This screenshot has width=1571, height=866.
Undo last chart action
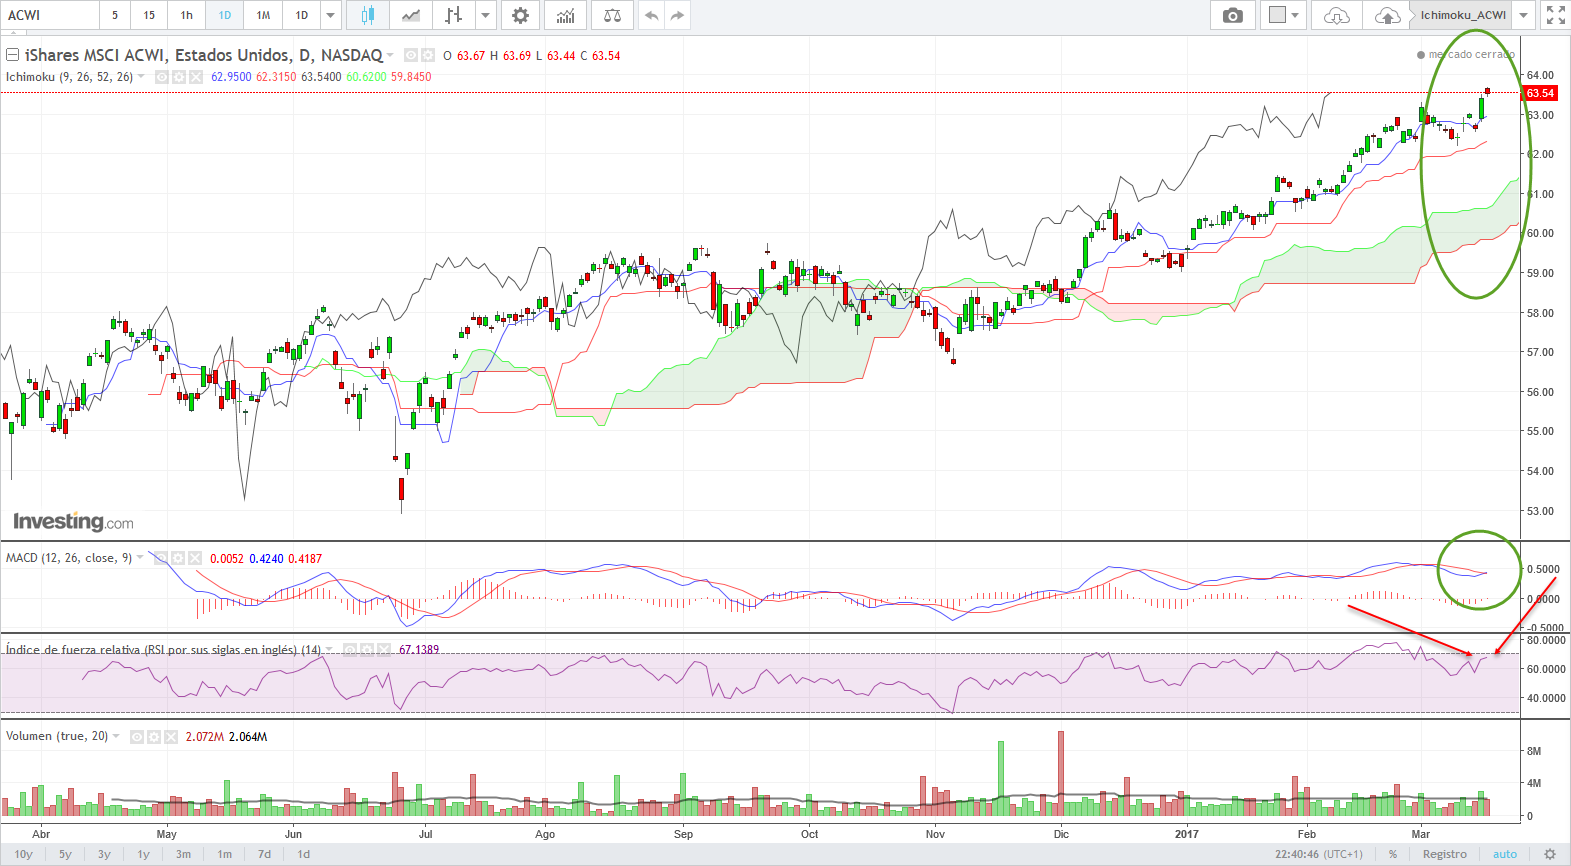pos(652,15)
